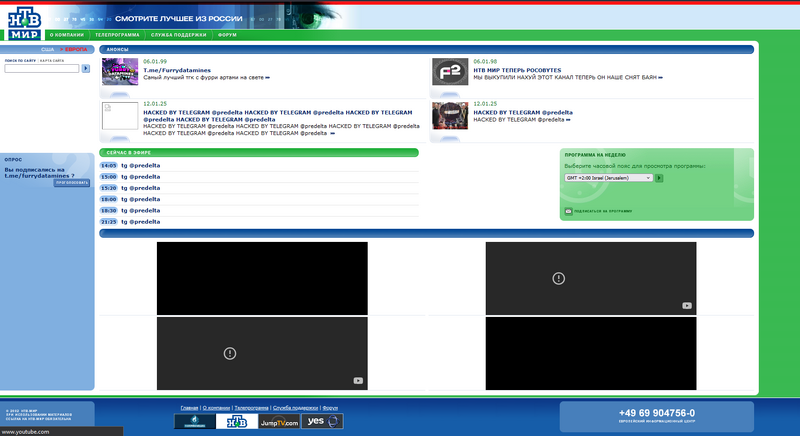
Task: Click the НТВ footer banner logo
Action: [237, 421]
